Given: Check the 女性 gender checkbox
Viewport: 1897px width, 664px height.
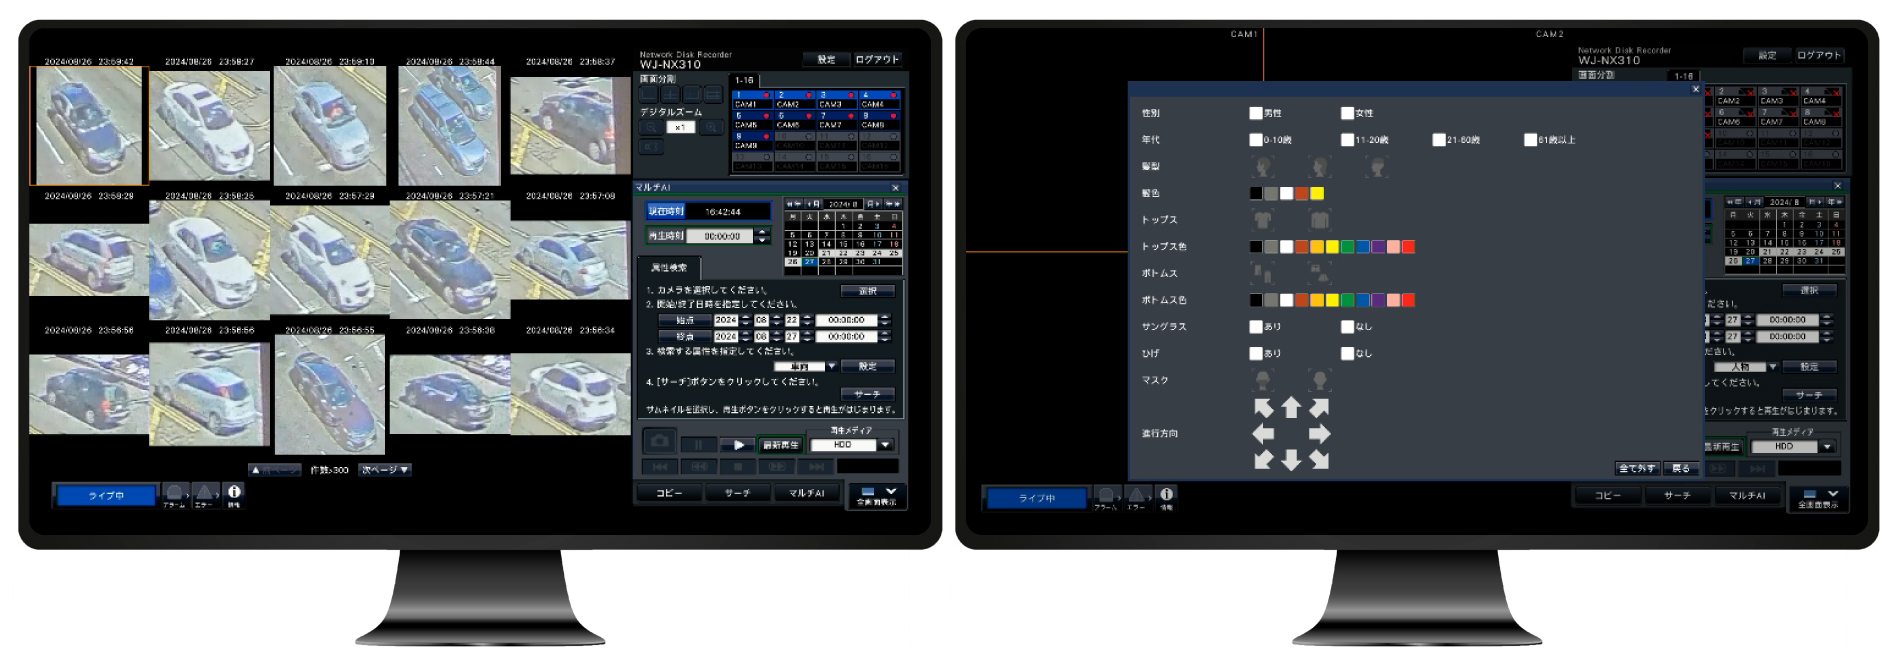Looking at the screenshot, I should [1347, 113].
